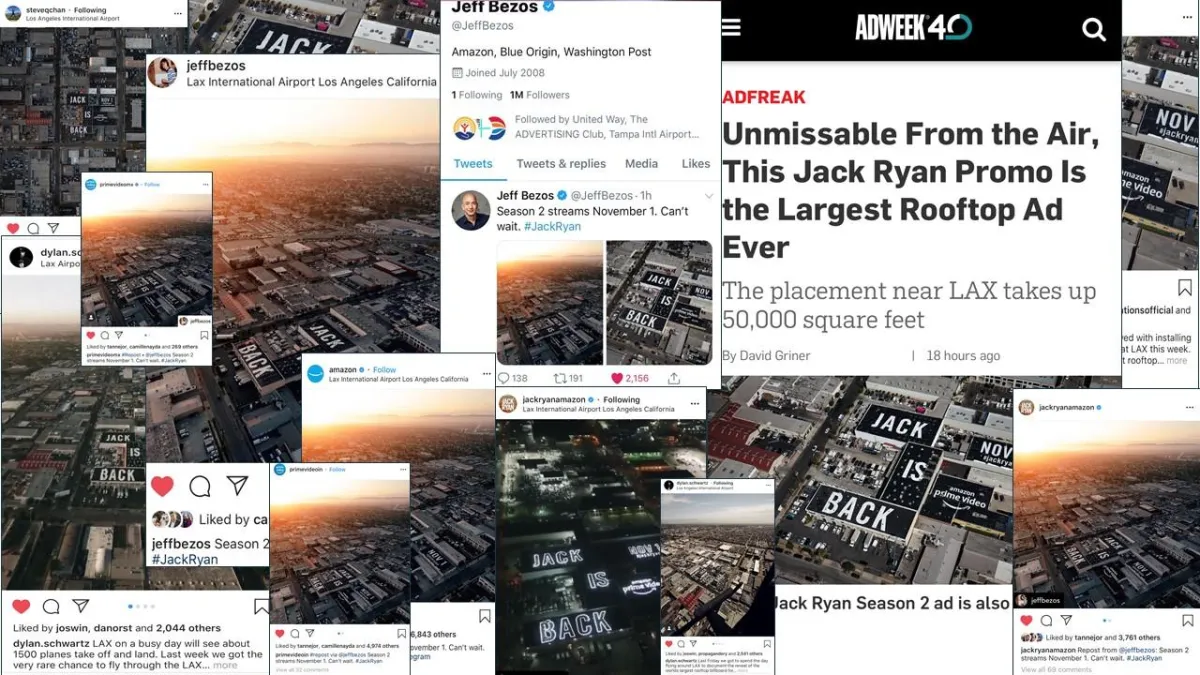The width and height of the screenshot is (1200, 675).
Task: Switch to the Tweets & replies tab
Action: [x=561, y=164]
